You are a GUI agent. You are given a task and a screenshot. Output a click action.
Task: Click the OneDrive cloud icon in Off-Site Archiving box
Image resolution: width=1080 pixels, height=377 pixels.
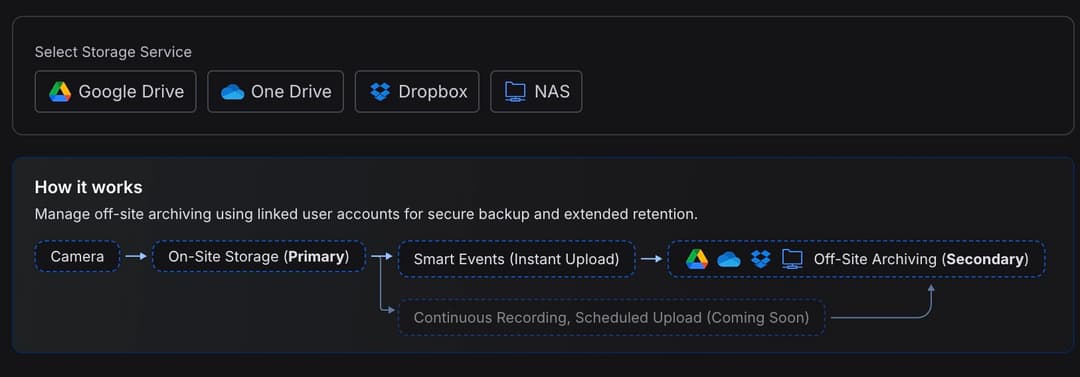tap(729, 259)
